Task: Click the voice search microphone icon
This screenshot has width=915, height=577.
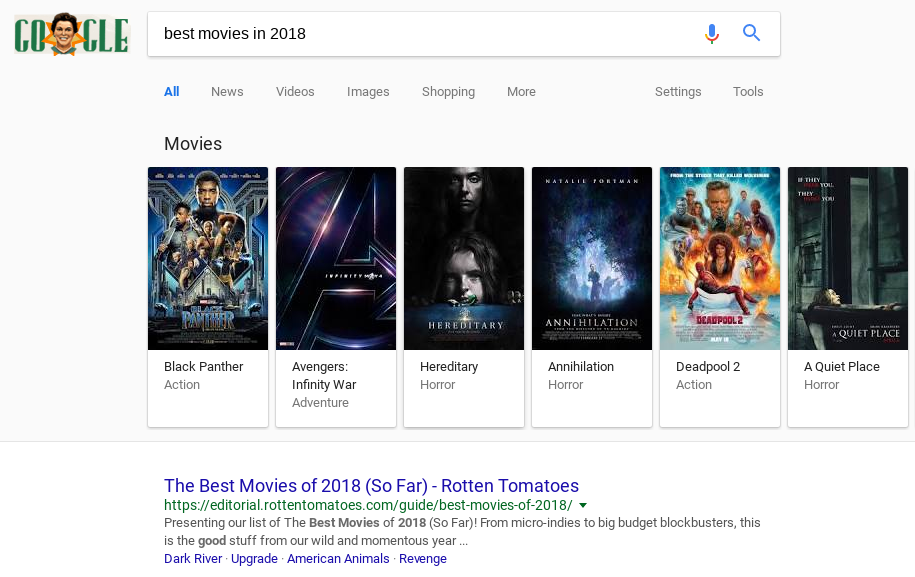Action: [711, 34]
